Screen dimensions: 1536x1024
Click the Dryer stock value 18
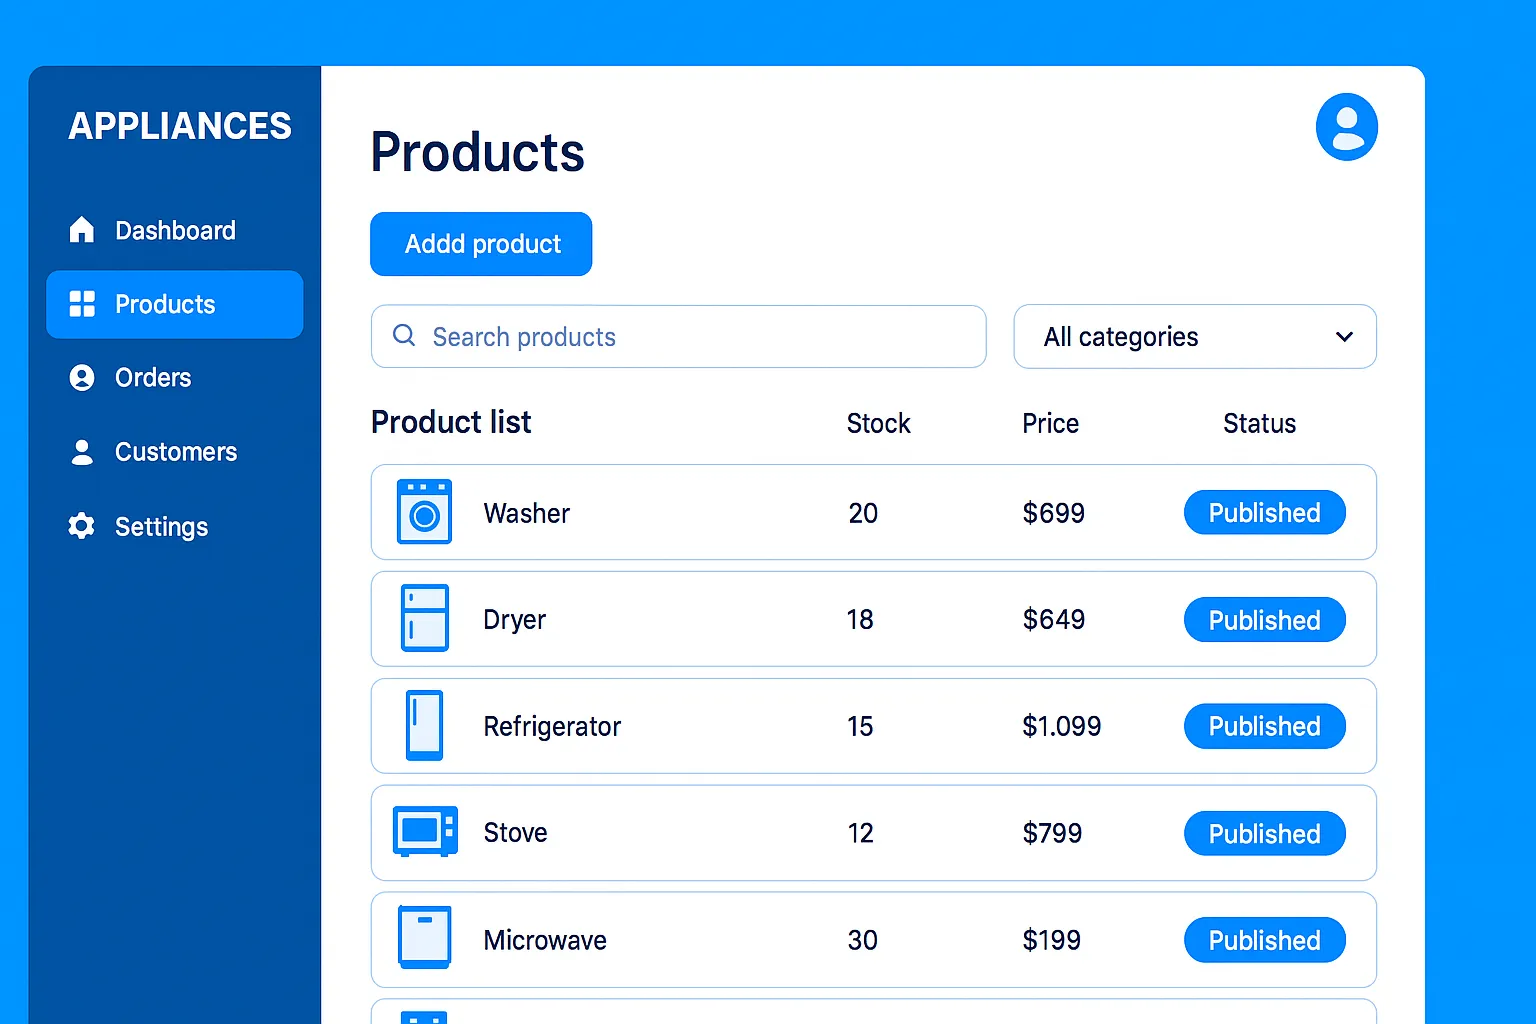tap(860, 620)
